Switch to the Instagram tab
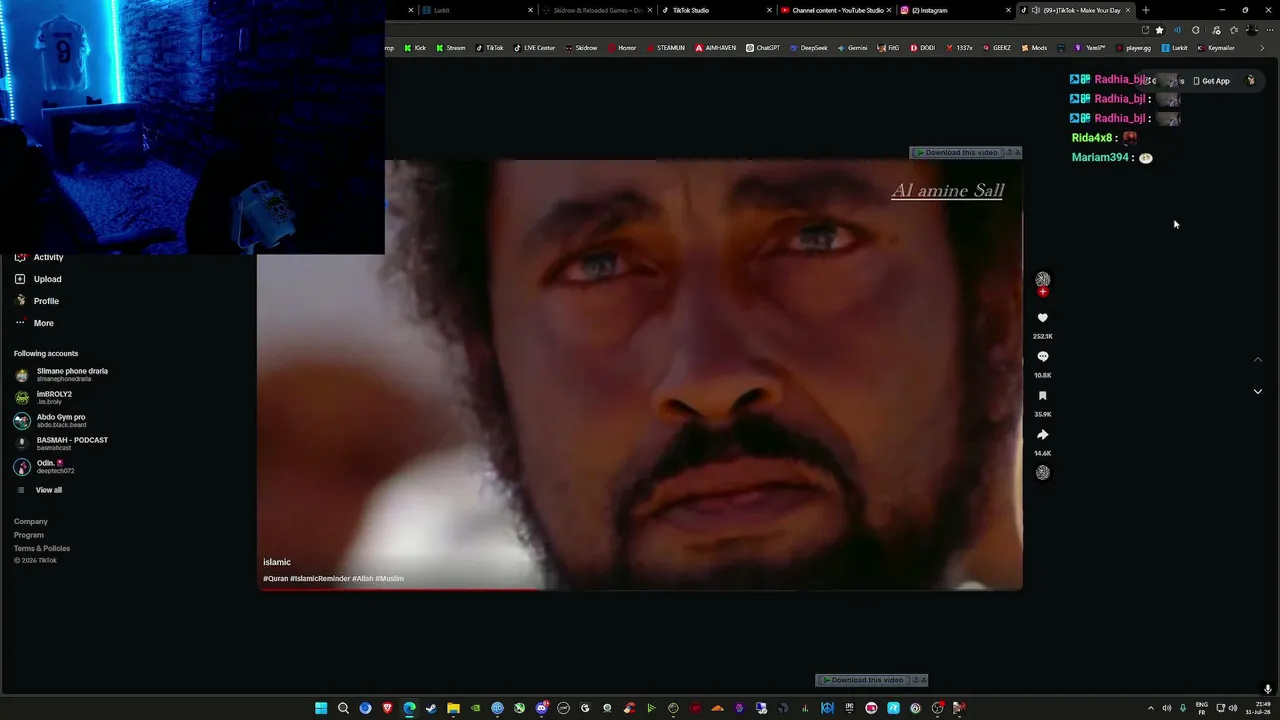The height and width of the screenshot is (720, 1280). click(955, 10)
